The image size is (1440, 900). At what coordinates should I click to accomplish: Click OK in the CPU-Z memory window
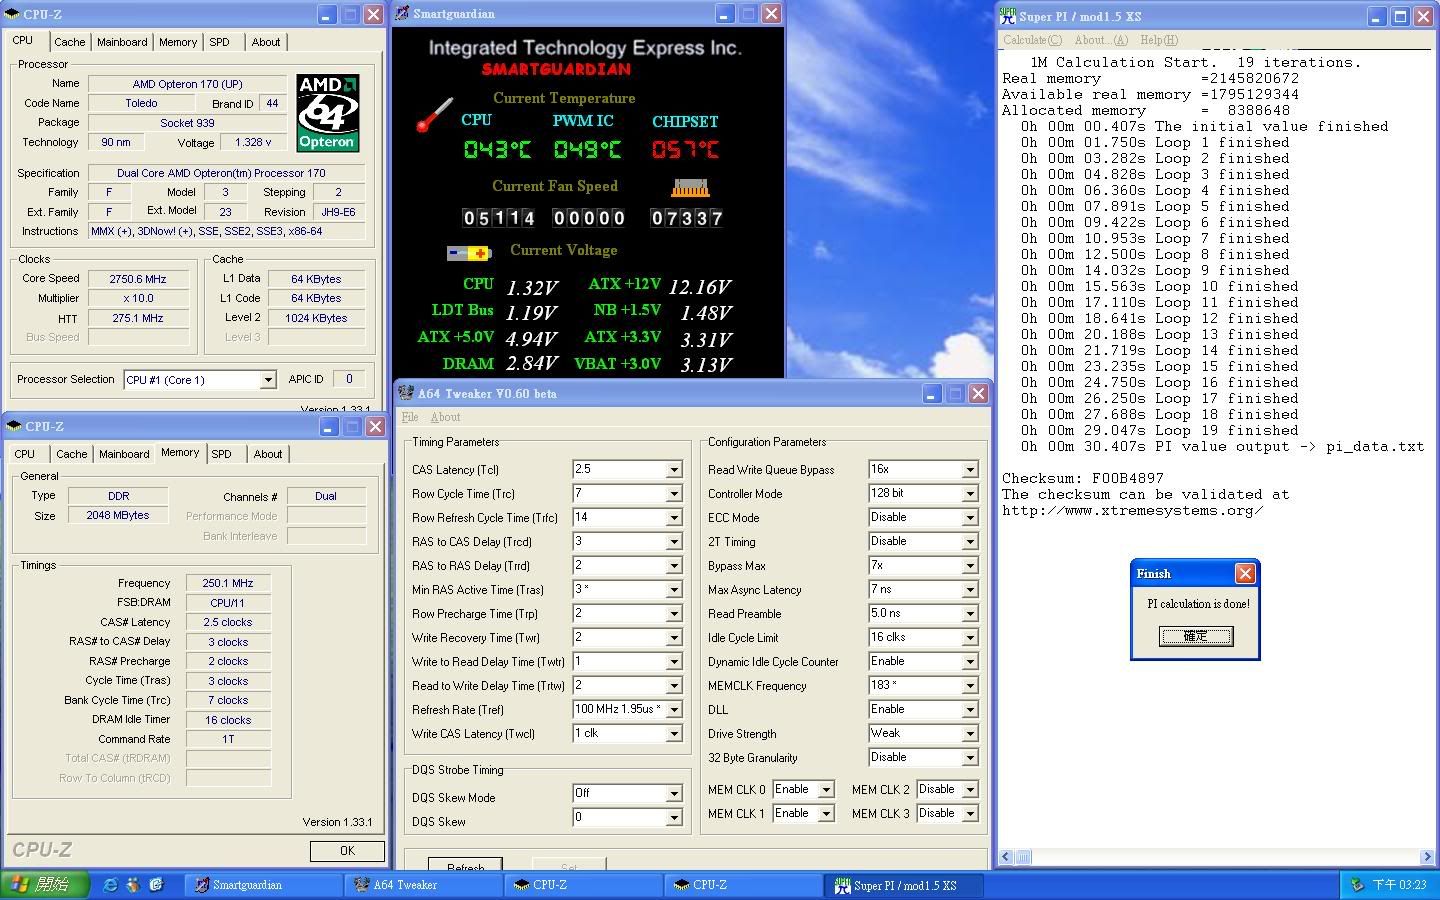coord(347,851)
